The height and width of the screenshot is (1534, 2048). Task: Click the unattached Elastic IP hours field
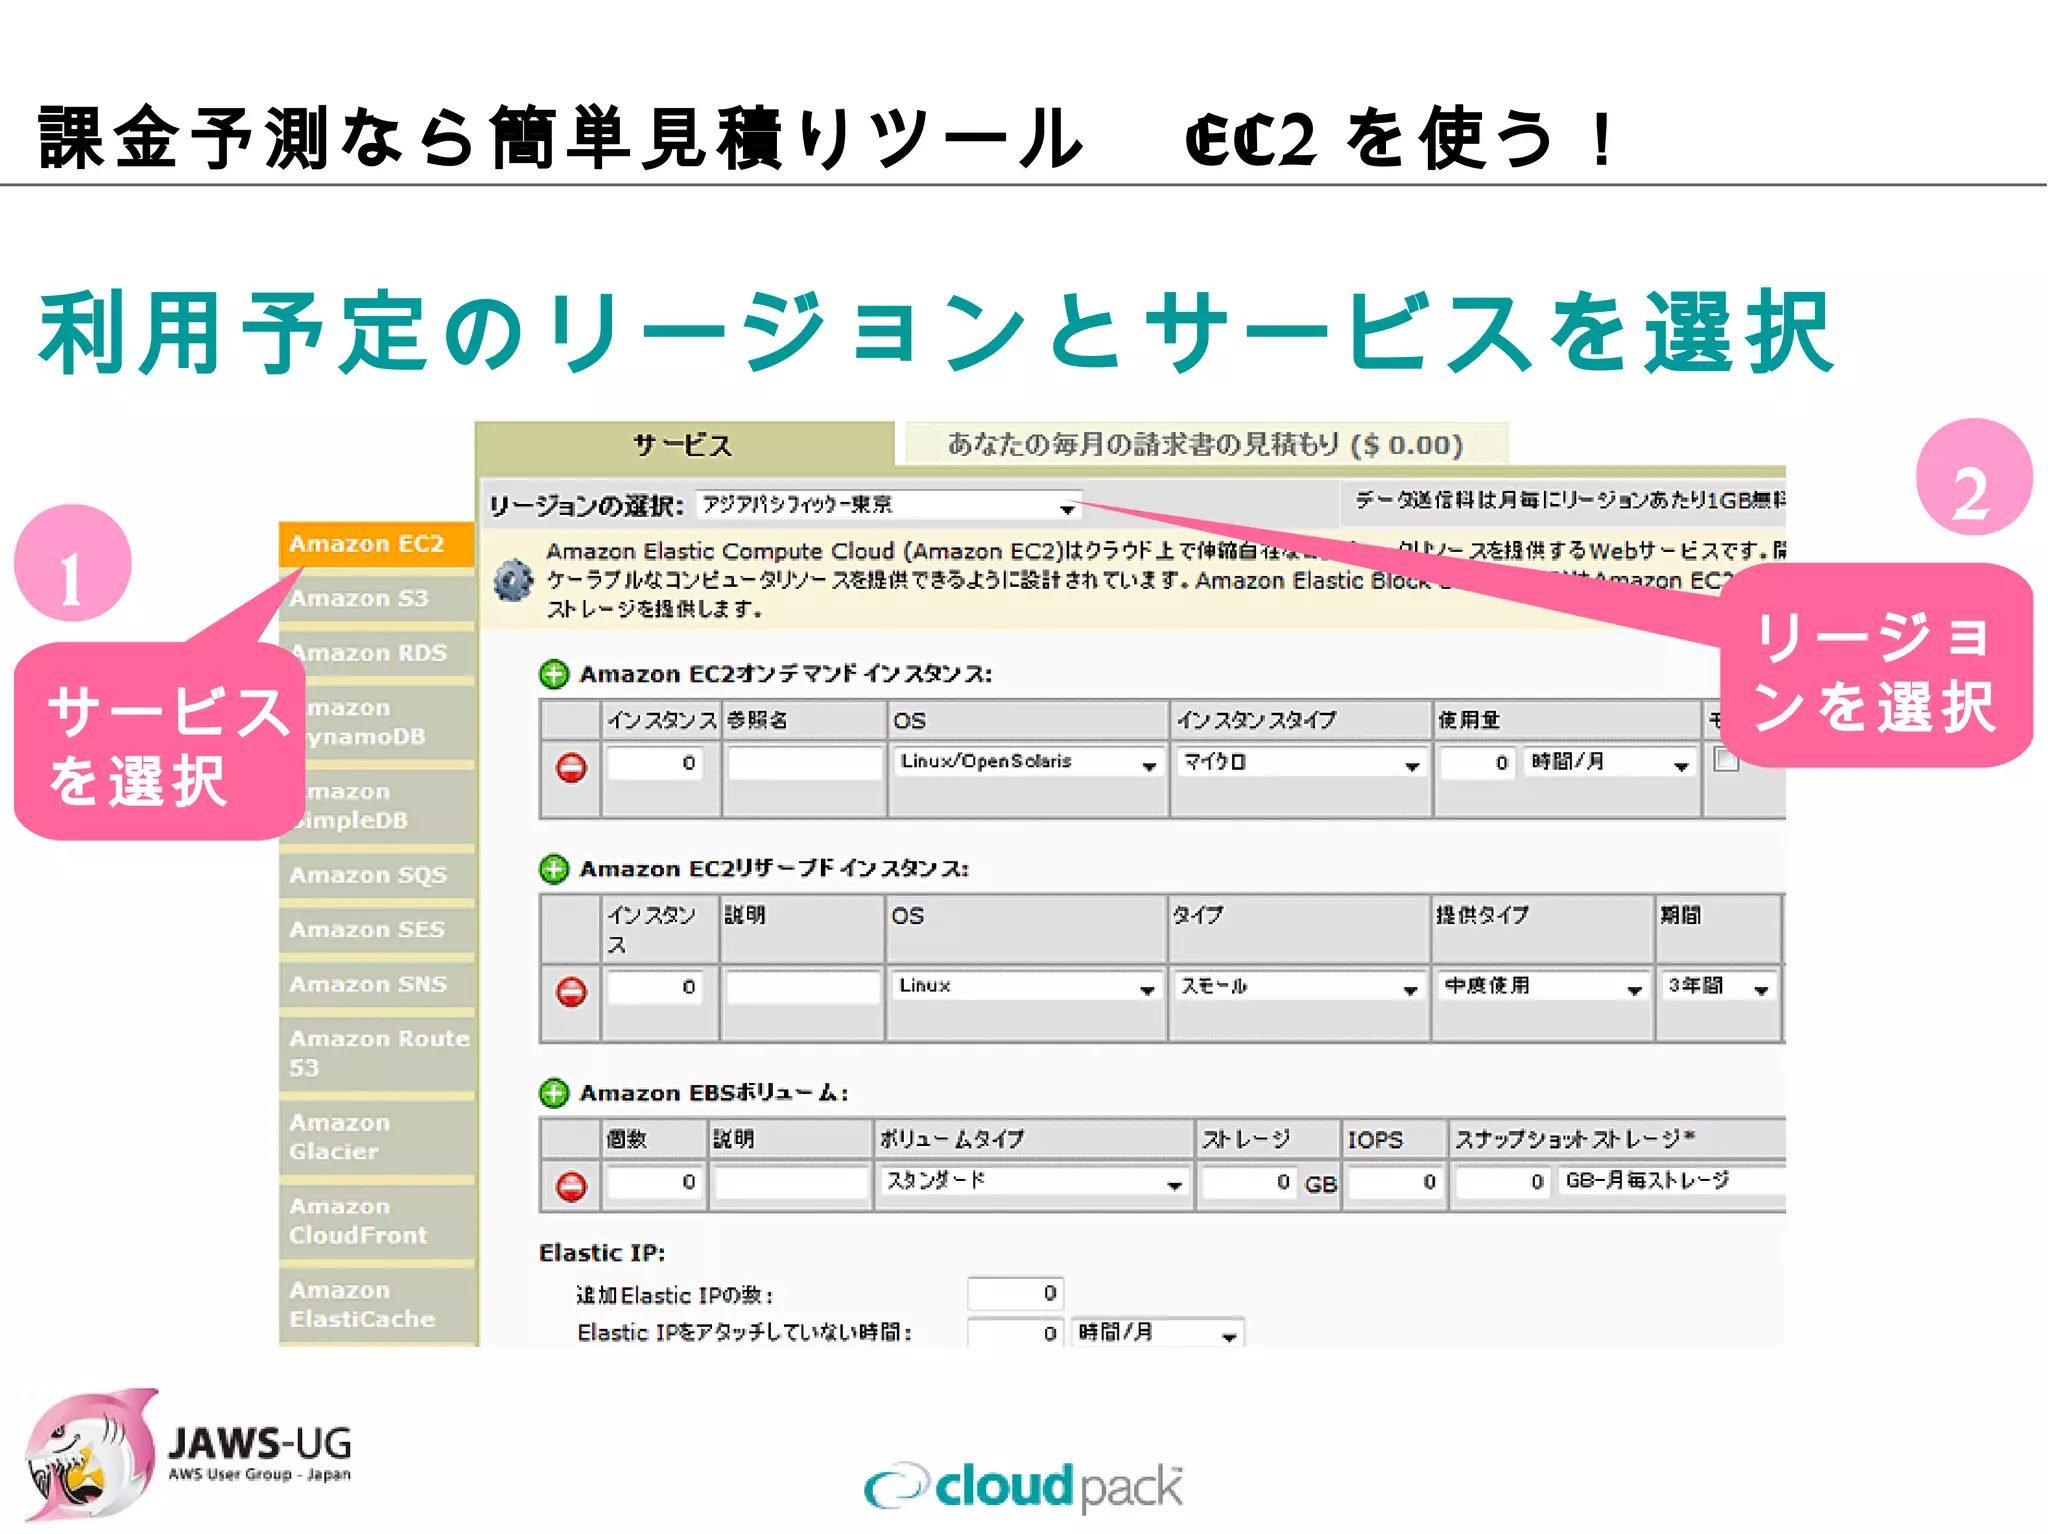[x=1014, y=1332]
